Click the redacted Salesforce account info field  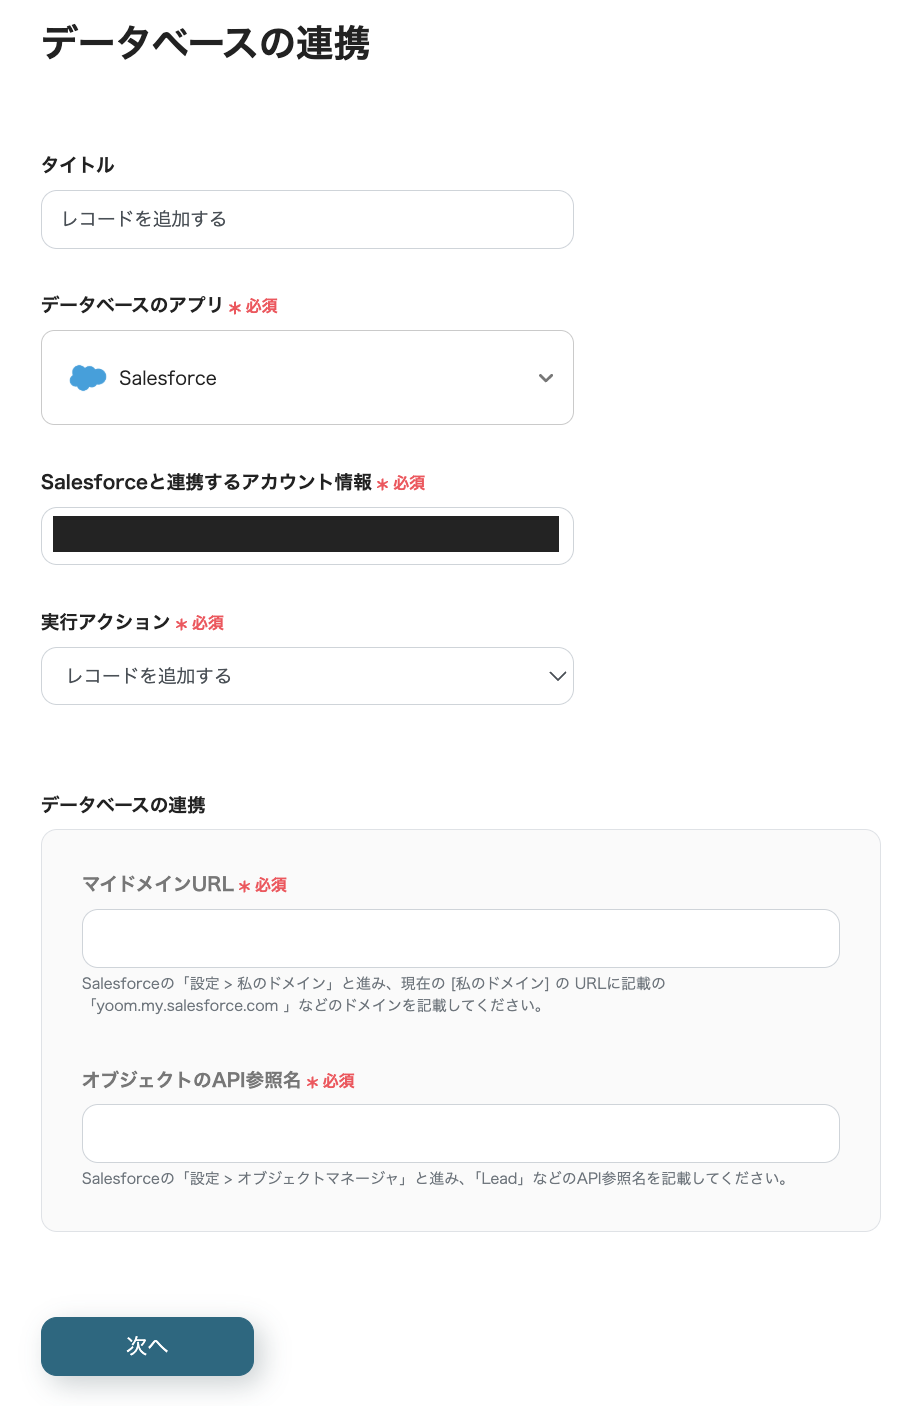pos(306,535)
